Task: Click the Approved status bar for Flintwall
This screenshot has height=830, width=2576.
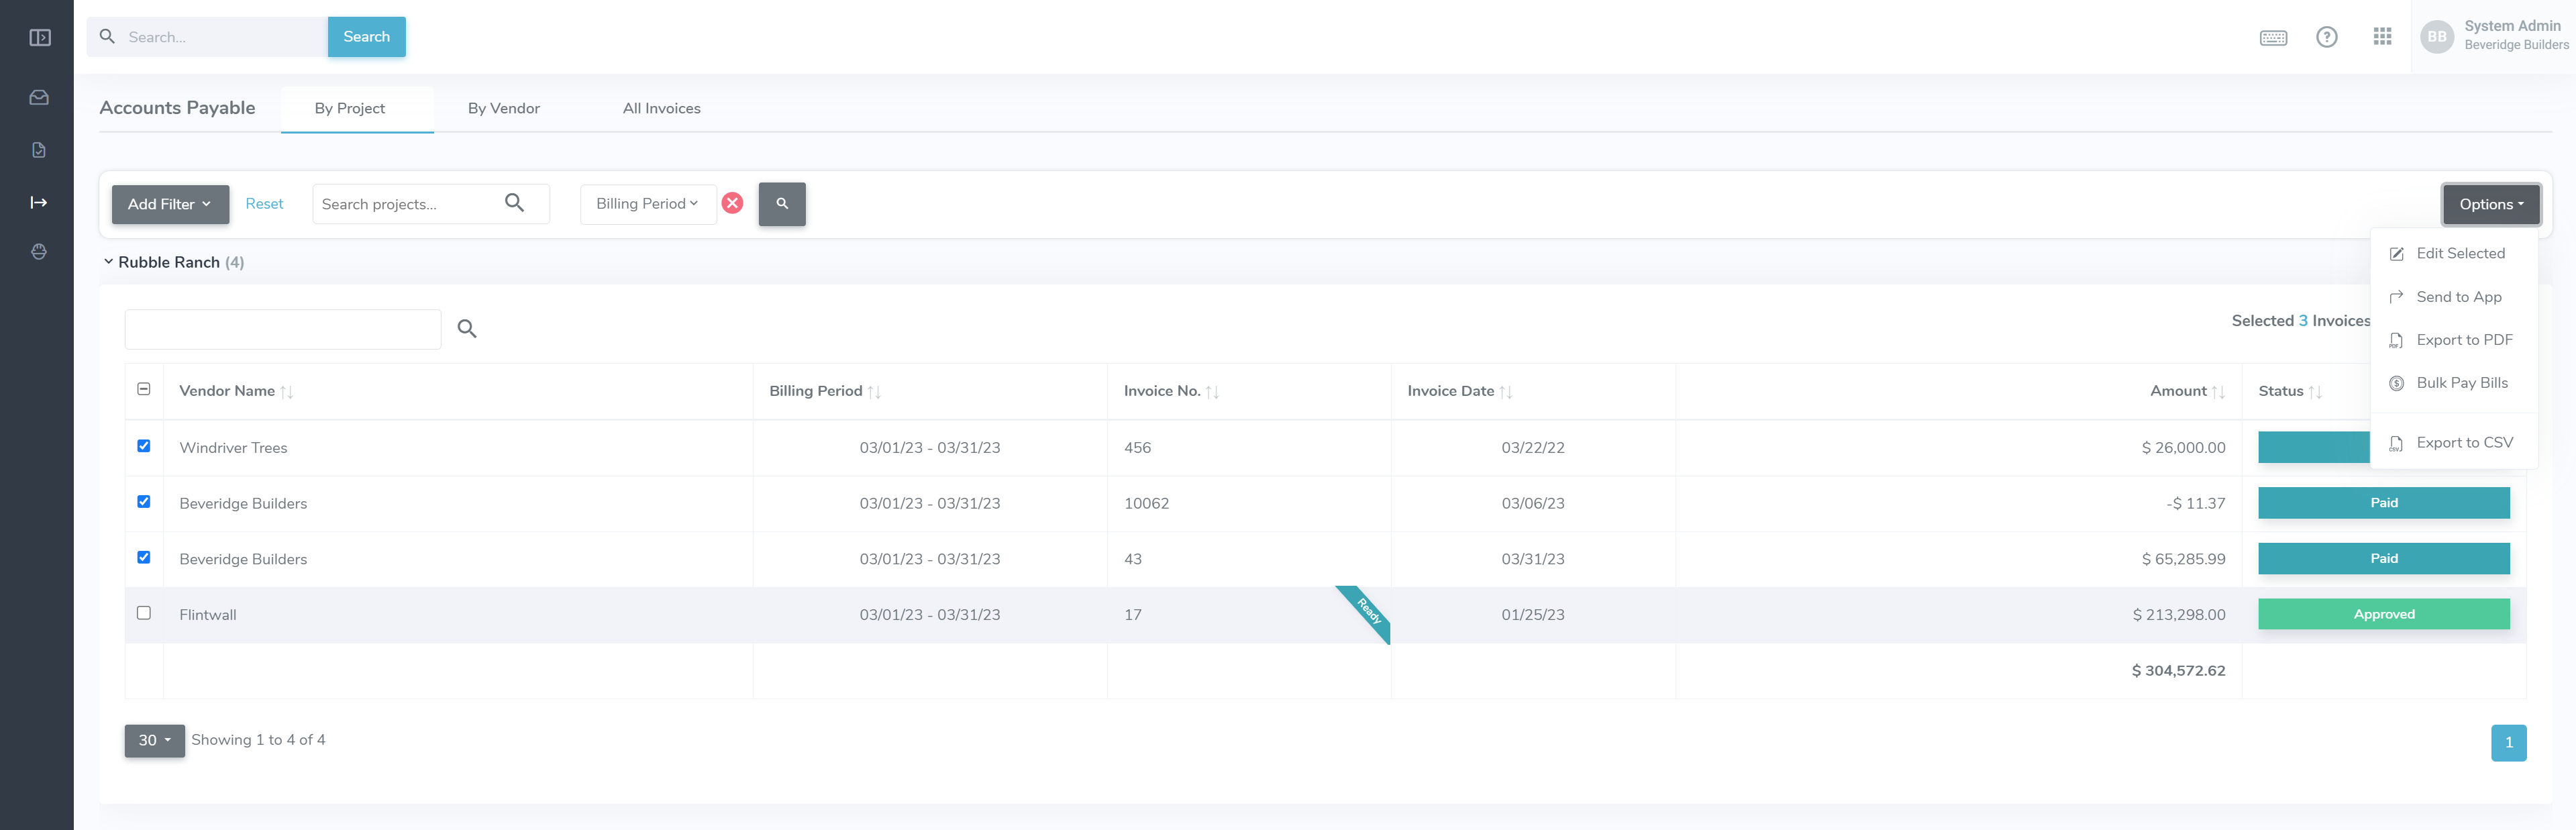Action: pyautogui.click(x=2383, y=614)
